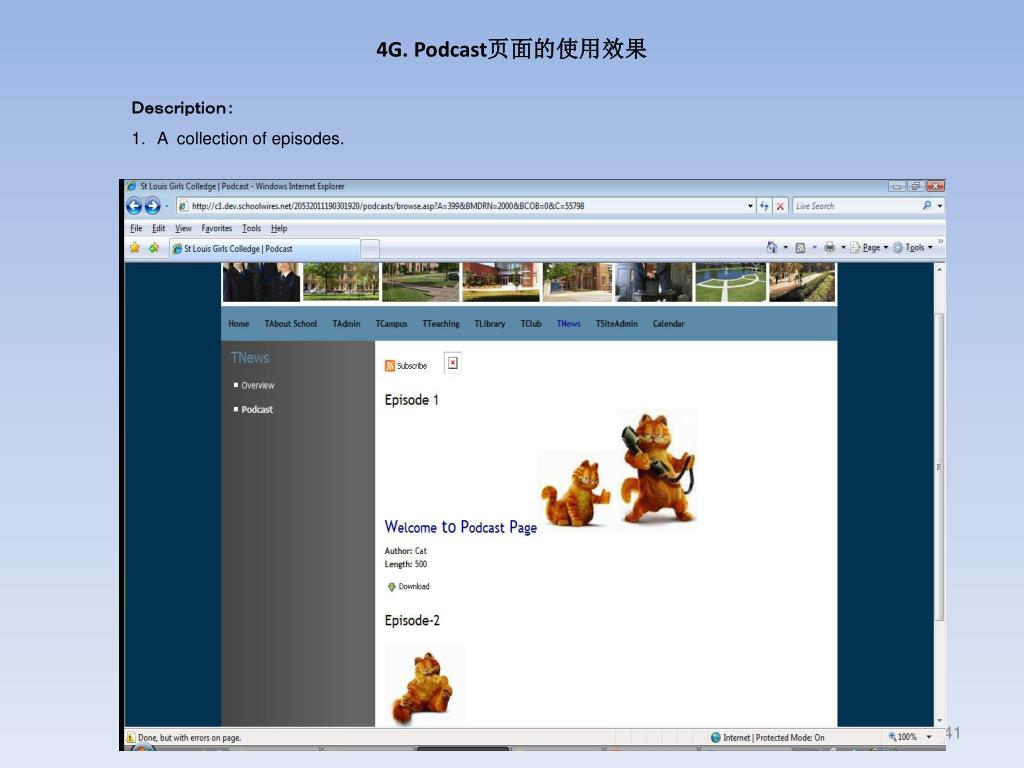Expand the feeds dropdown arrow
Image resolution: width=1024 pixels, height=768 pixels.
tap(814, 248)
